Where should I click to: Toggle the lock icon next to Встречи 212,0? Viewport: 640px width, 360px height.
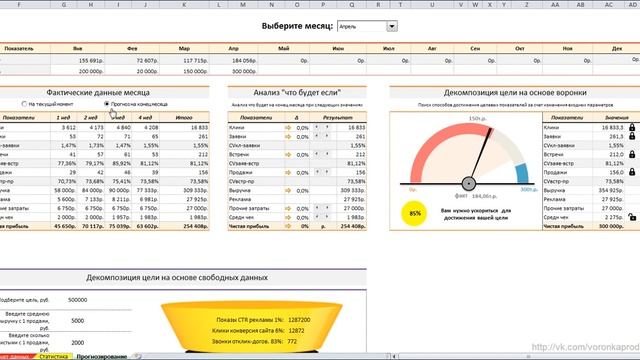[632, 154]
